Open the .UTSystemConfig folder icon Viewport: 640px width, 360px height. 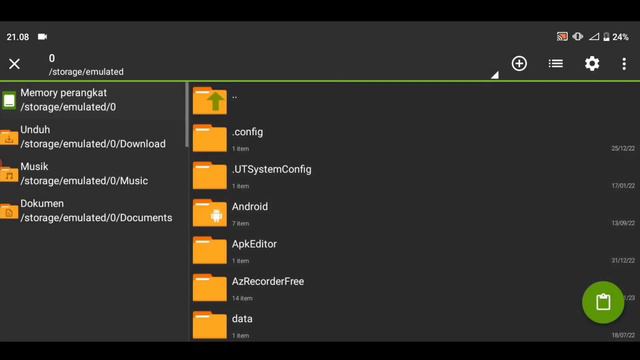pos(210,176)
